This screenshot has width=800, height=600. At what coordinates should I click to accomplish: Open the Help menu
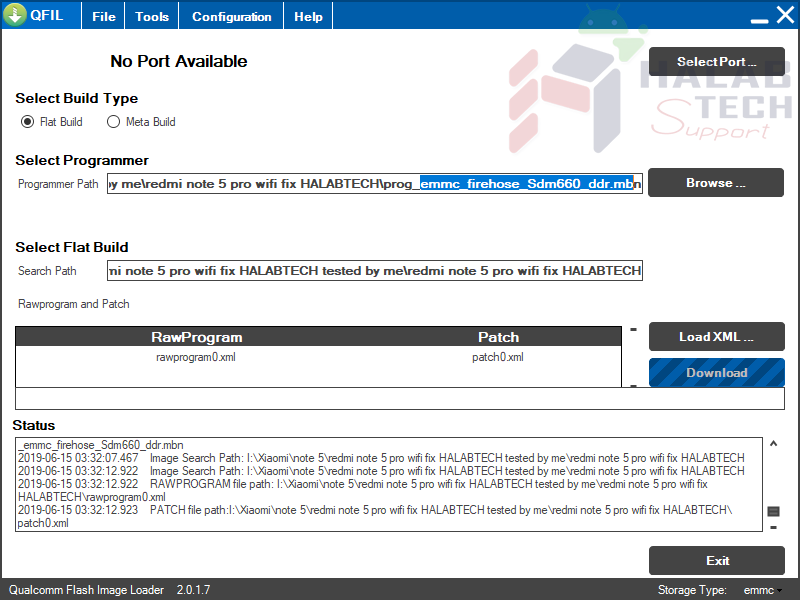pyautogui.click(x=308, y=16)
